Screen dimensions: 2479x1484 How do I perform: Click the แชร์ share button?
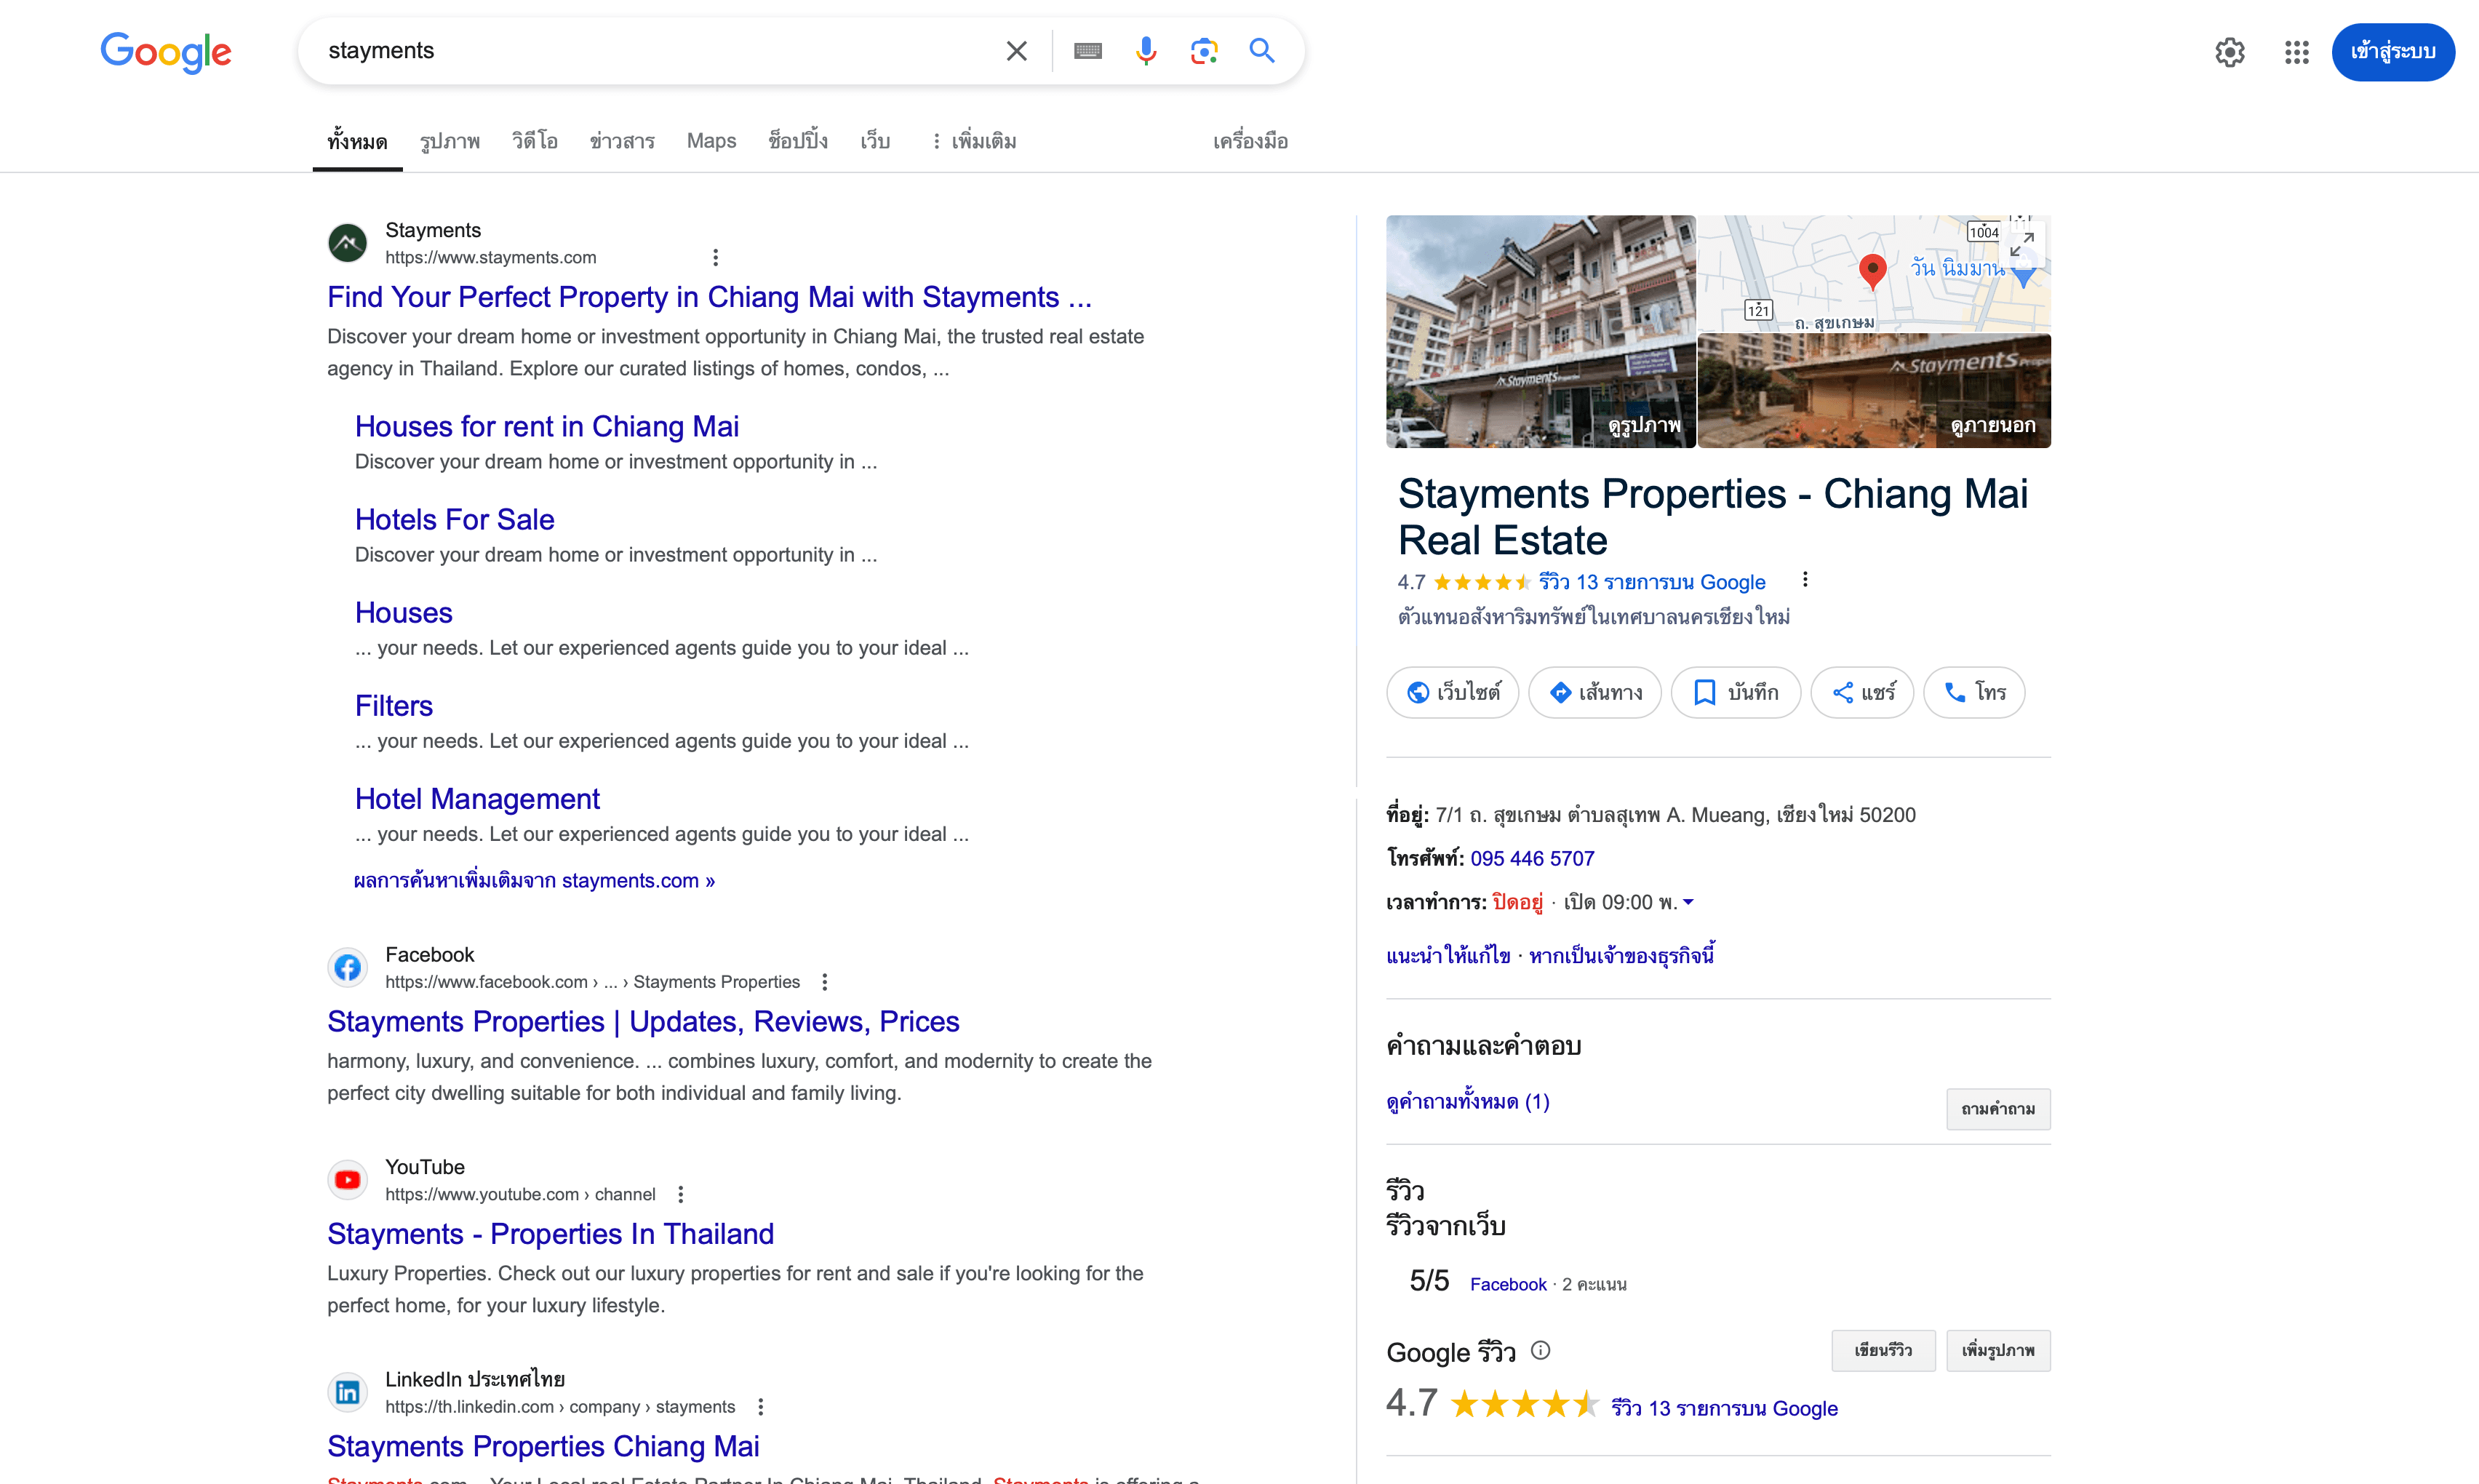(1862, 692)
